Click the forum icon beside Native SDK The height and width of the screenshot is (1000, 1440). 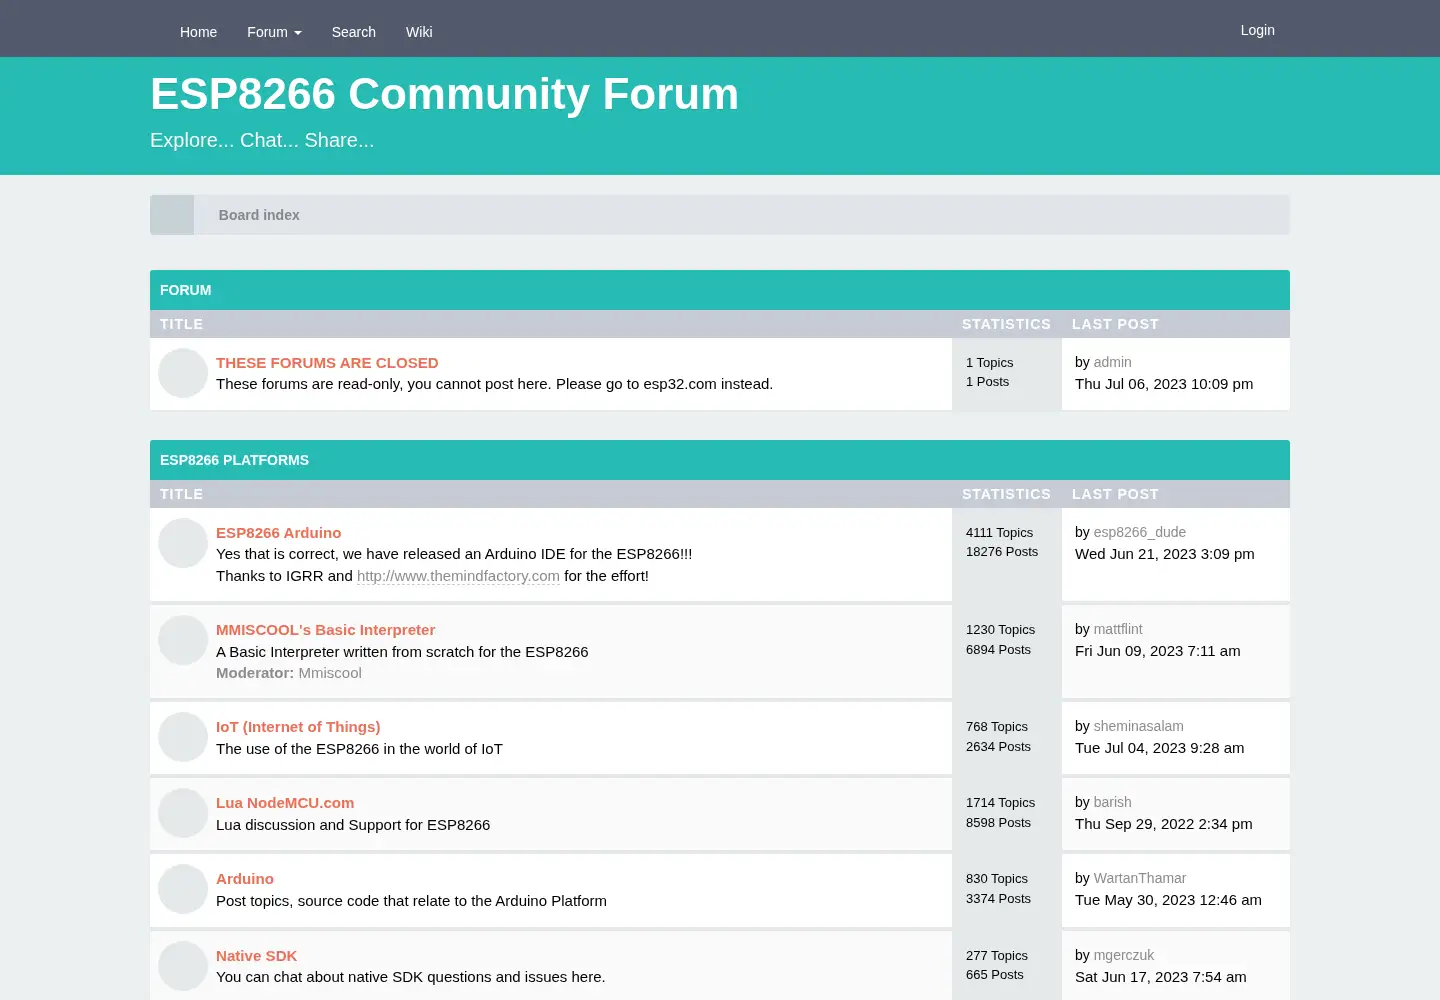click(x=183, y=966)
